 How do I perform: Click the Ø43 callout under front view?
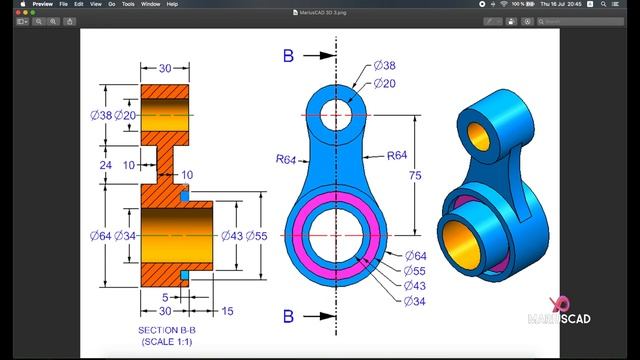click(414, 286)
